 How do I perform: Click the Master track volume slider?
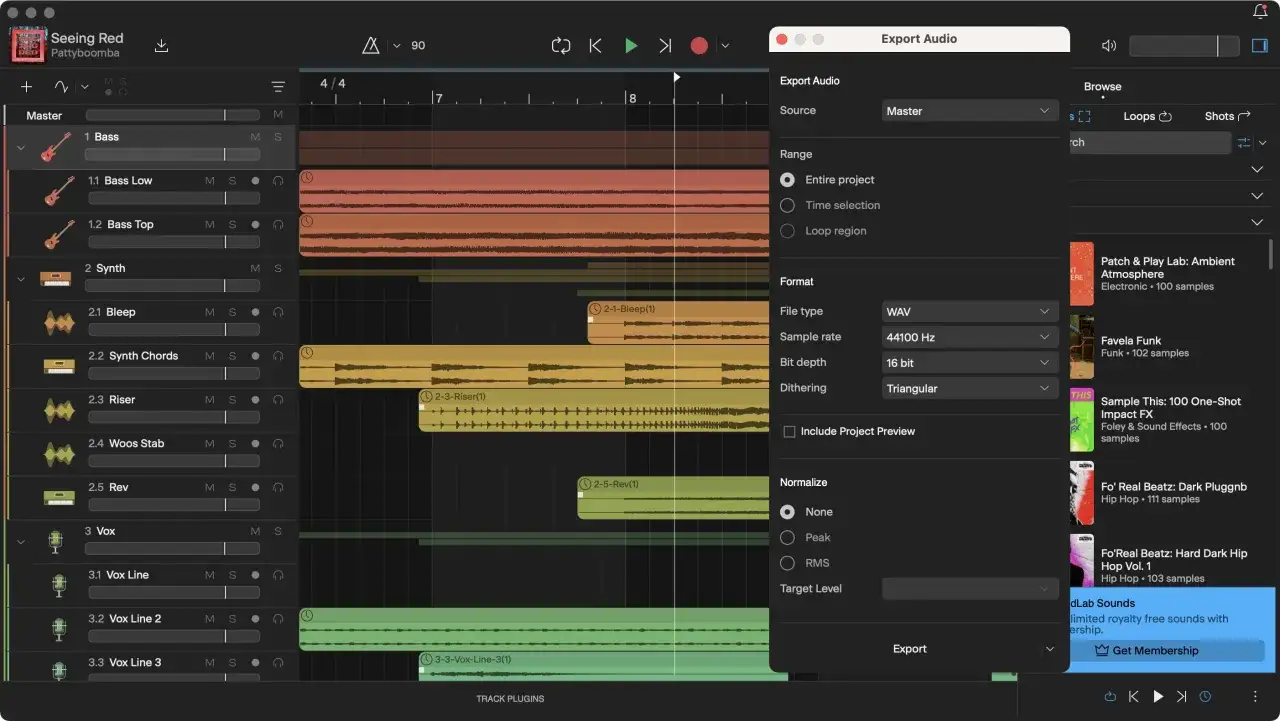pos(172,115)
